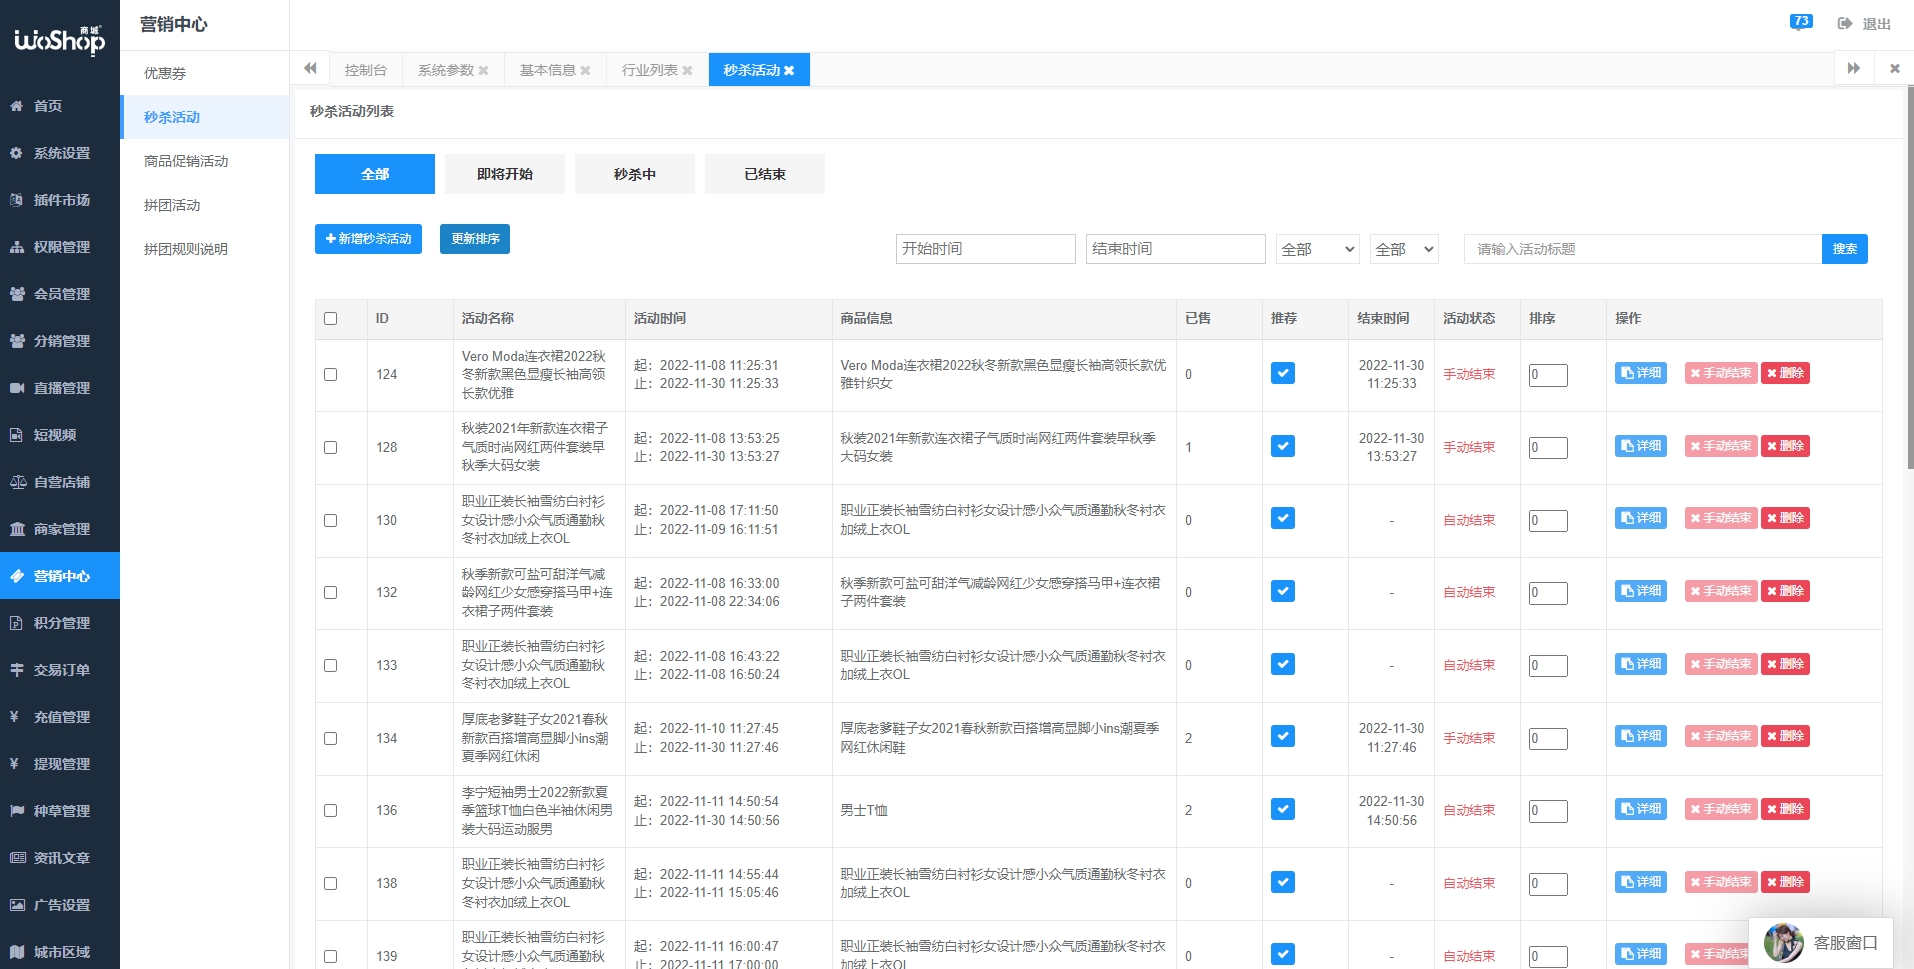Open the first 全部 filter dropdown

[x=1317, y=249]
